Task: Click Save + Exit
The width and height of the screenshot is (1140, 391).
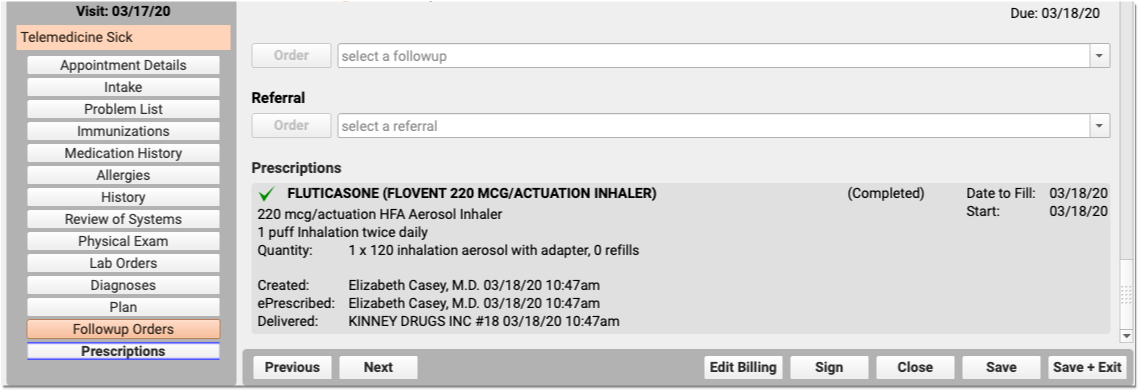Action: click(x=1087, y=367)
